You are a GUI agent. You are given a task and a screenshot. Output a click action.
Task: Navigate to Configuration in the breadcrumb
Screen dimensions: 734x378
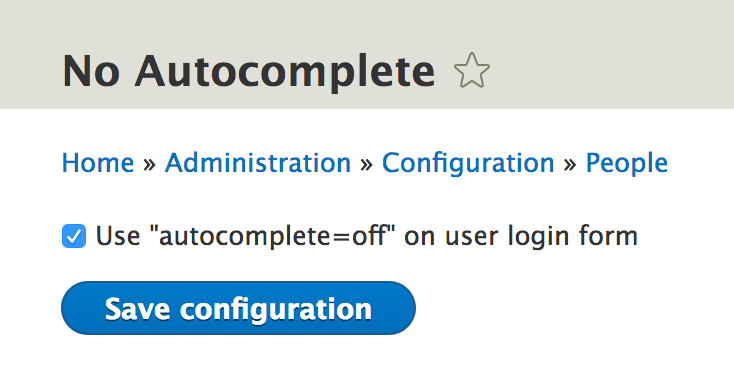[468, 163]
